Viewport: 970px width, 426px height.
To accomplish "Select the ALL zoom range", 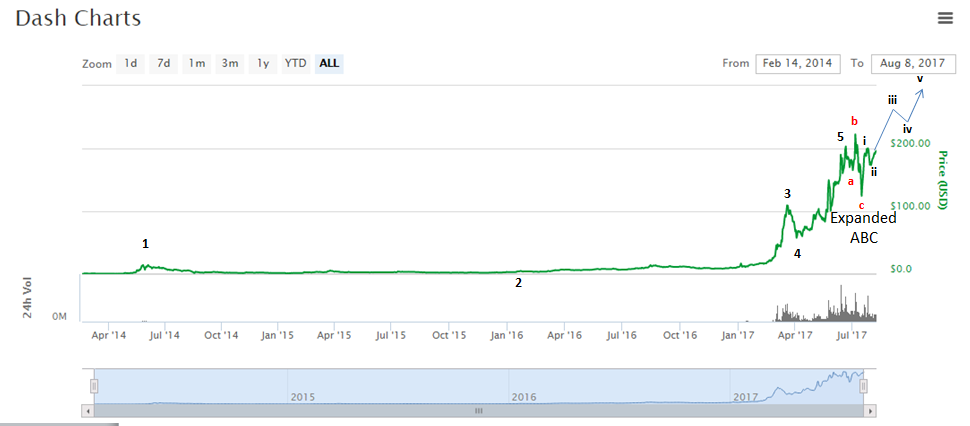I will 329,63.
